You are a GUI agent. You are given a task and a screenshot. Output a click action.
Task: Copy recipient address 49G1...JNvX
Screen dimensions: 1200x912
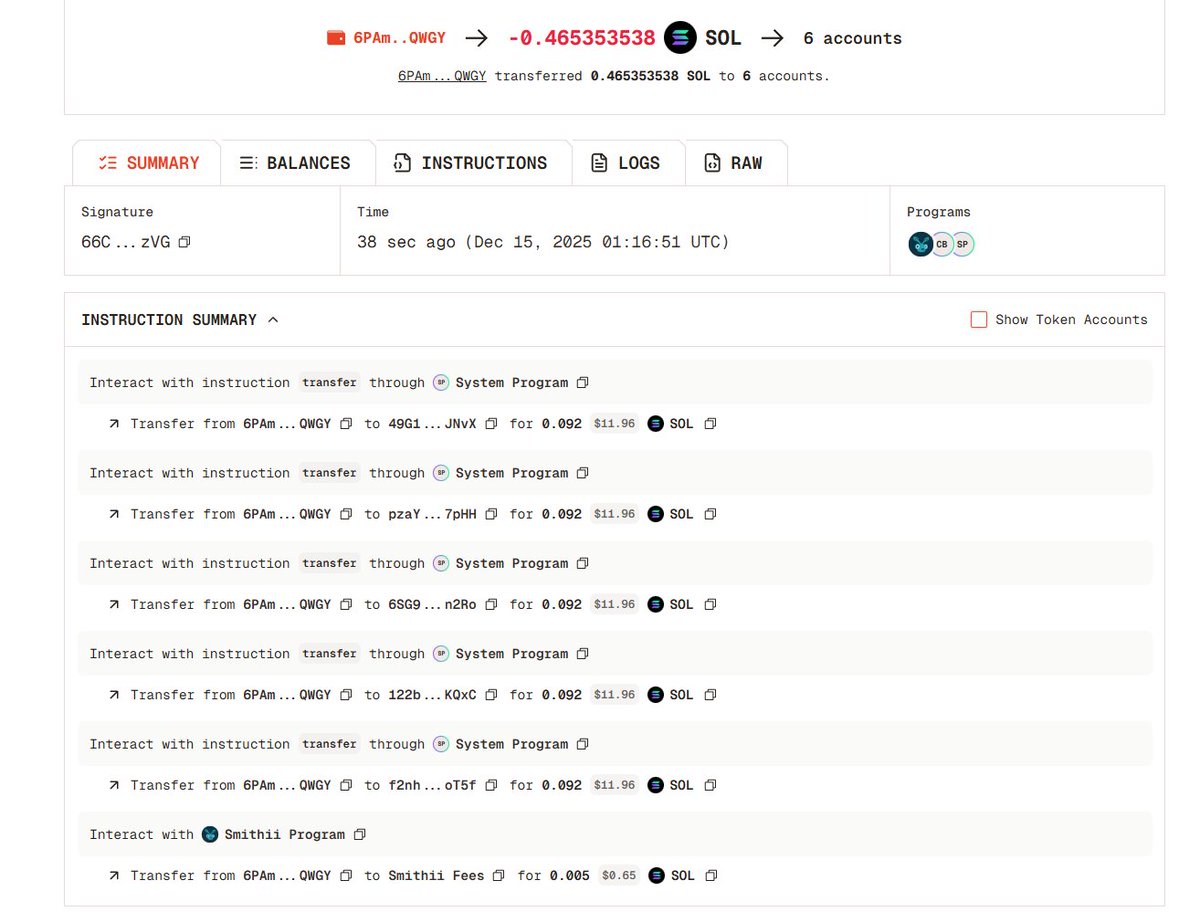[x=491, y=424]
